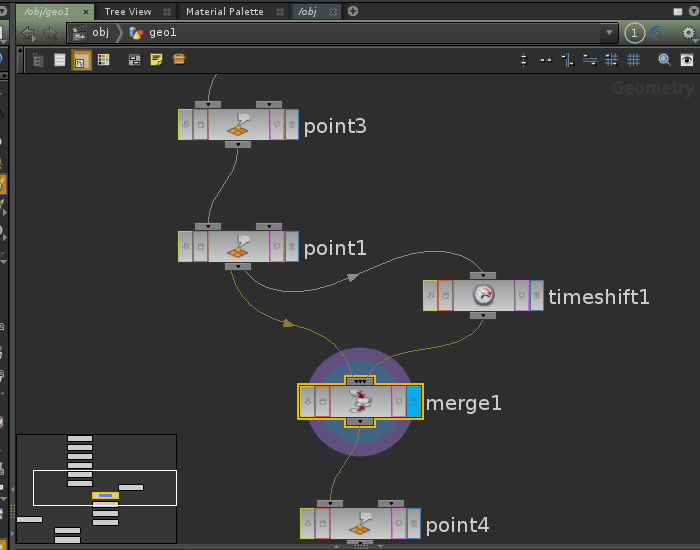The width and height of the screenshot is (700, 550).
Task: Click the network overview minimap
Action: click(96, 490)
